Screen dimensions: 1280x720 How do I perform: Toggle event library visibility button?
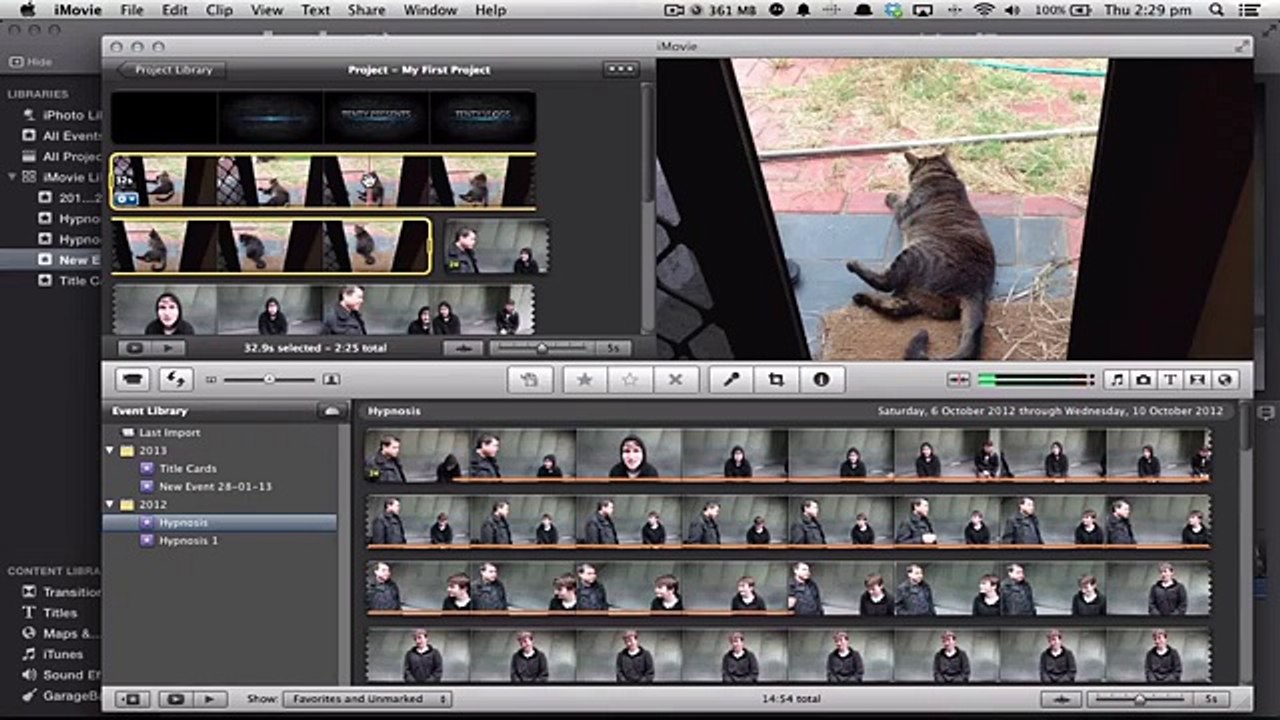pyautogui.click(x=132, y=699)
